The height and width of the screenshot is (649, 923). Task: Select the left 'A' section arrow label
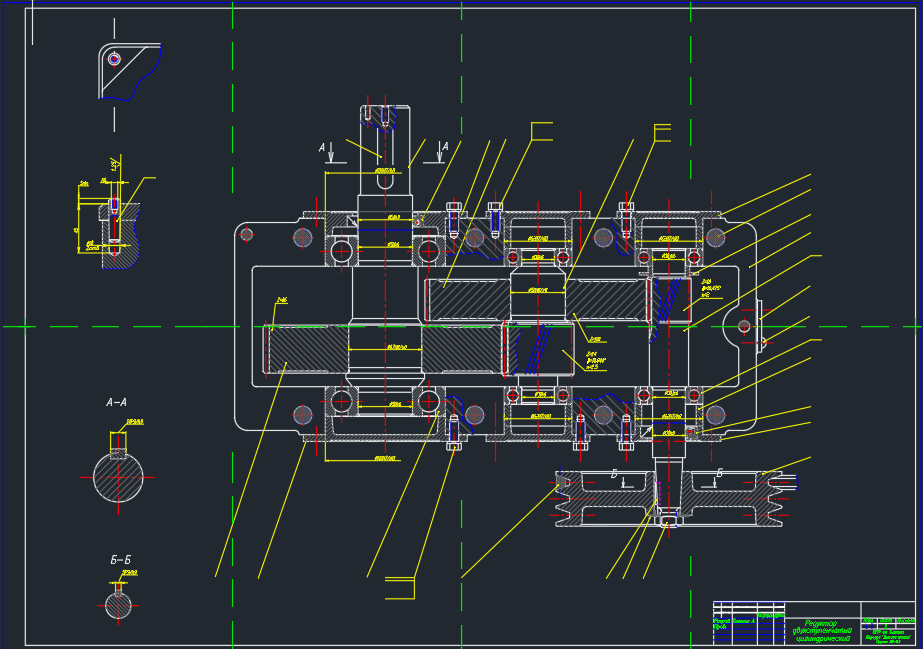(x=322, y=148)
